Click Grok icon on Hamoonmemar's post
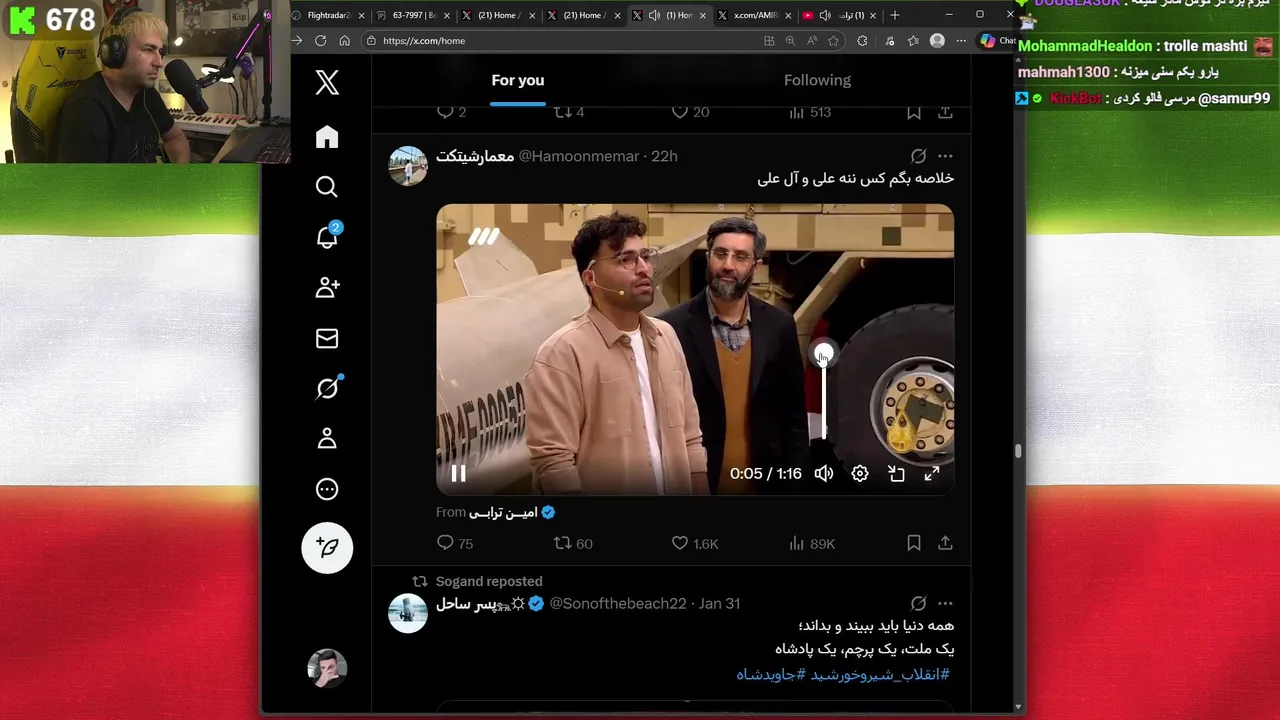1280x720 pixels. click(918, 156)
